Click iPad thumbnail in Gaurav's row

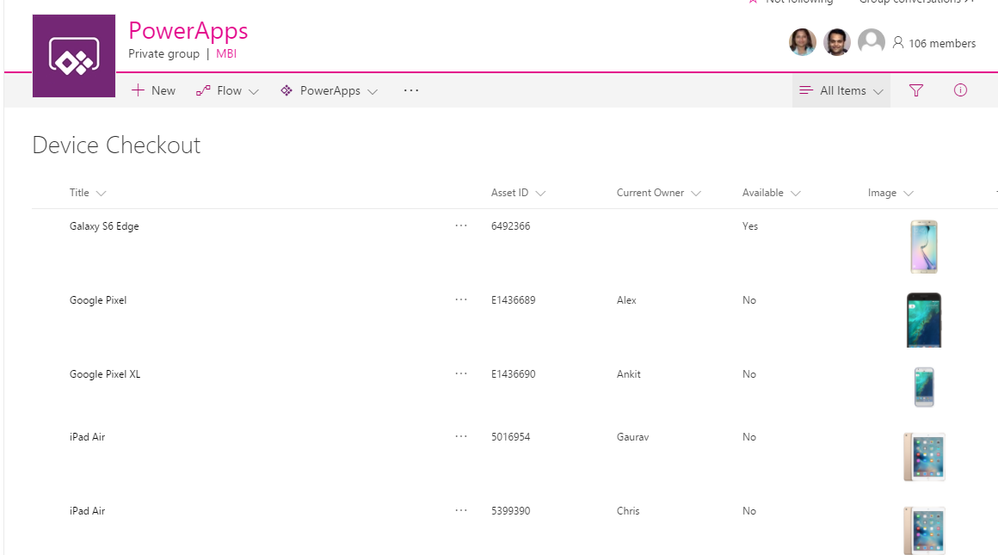click(924, 456)
